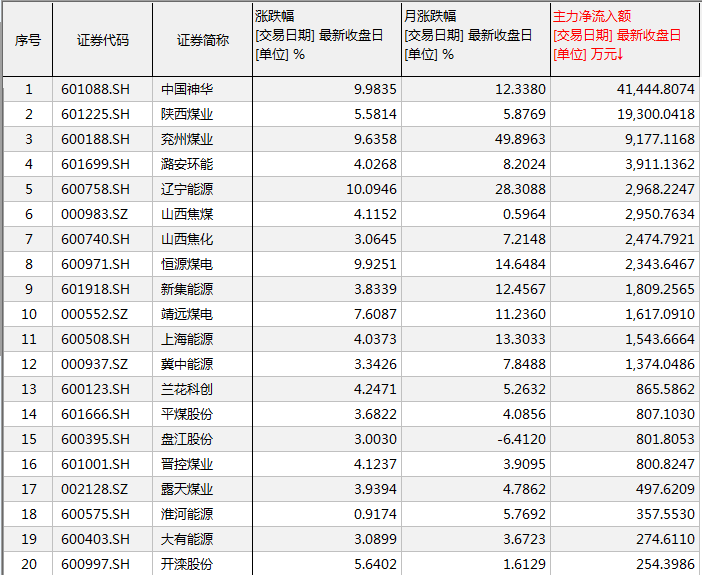Select stock name 露天煤业
702x575 pixels.
187,489
